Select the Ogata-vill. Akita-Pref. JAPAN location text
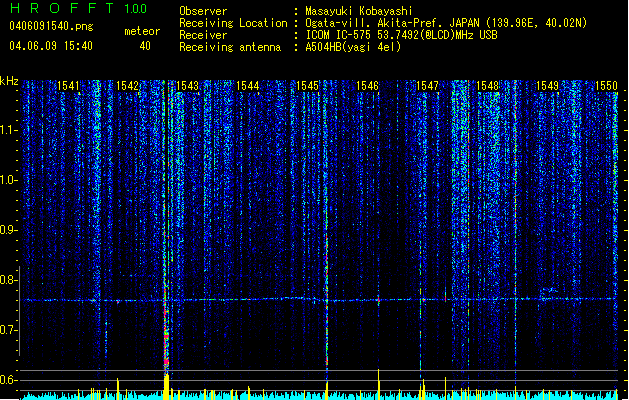This screenshot has height=400, width=629. coord(446,23)
